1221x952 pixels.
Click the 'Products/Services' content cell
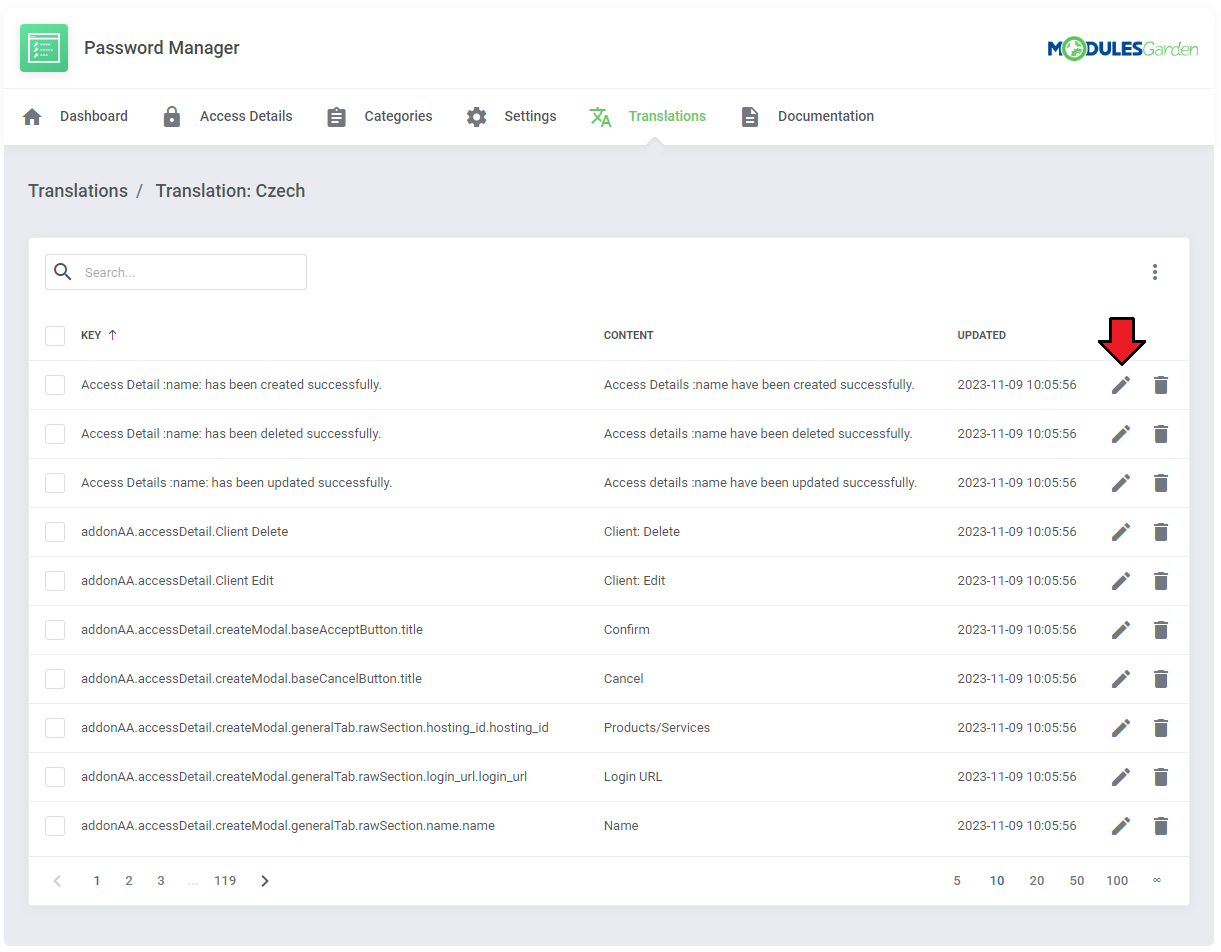tap(657, 728)
